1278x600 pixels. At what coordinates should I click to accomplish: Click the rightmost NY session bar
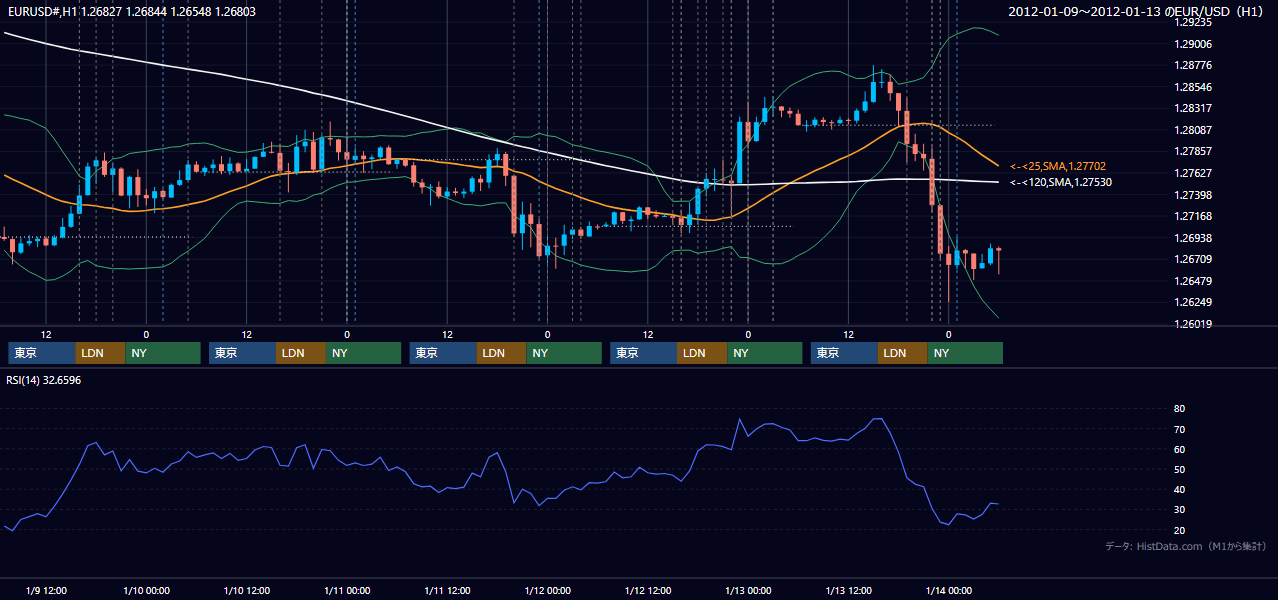tap(965, 353)
